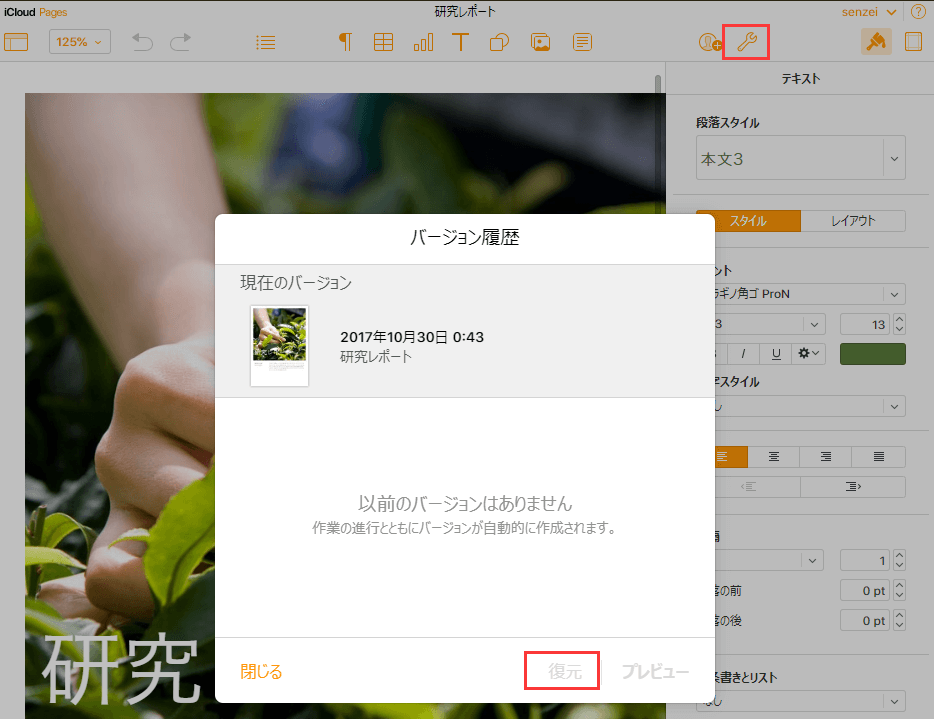Click the green font color swatch
This screenshot has width=934, height=719.
pos(872,353)
